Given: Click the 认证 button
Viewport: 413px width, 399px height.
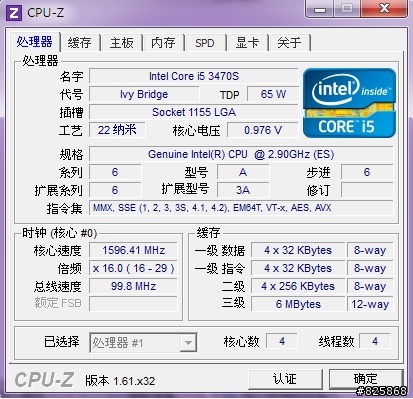Looking at the screenshot, I should point(285,379).
